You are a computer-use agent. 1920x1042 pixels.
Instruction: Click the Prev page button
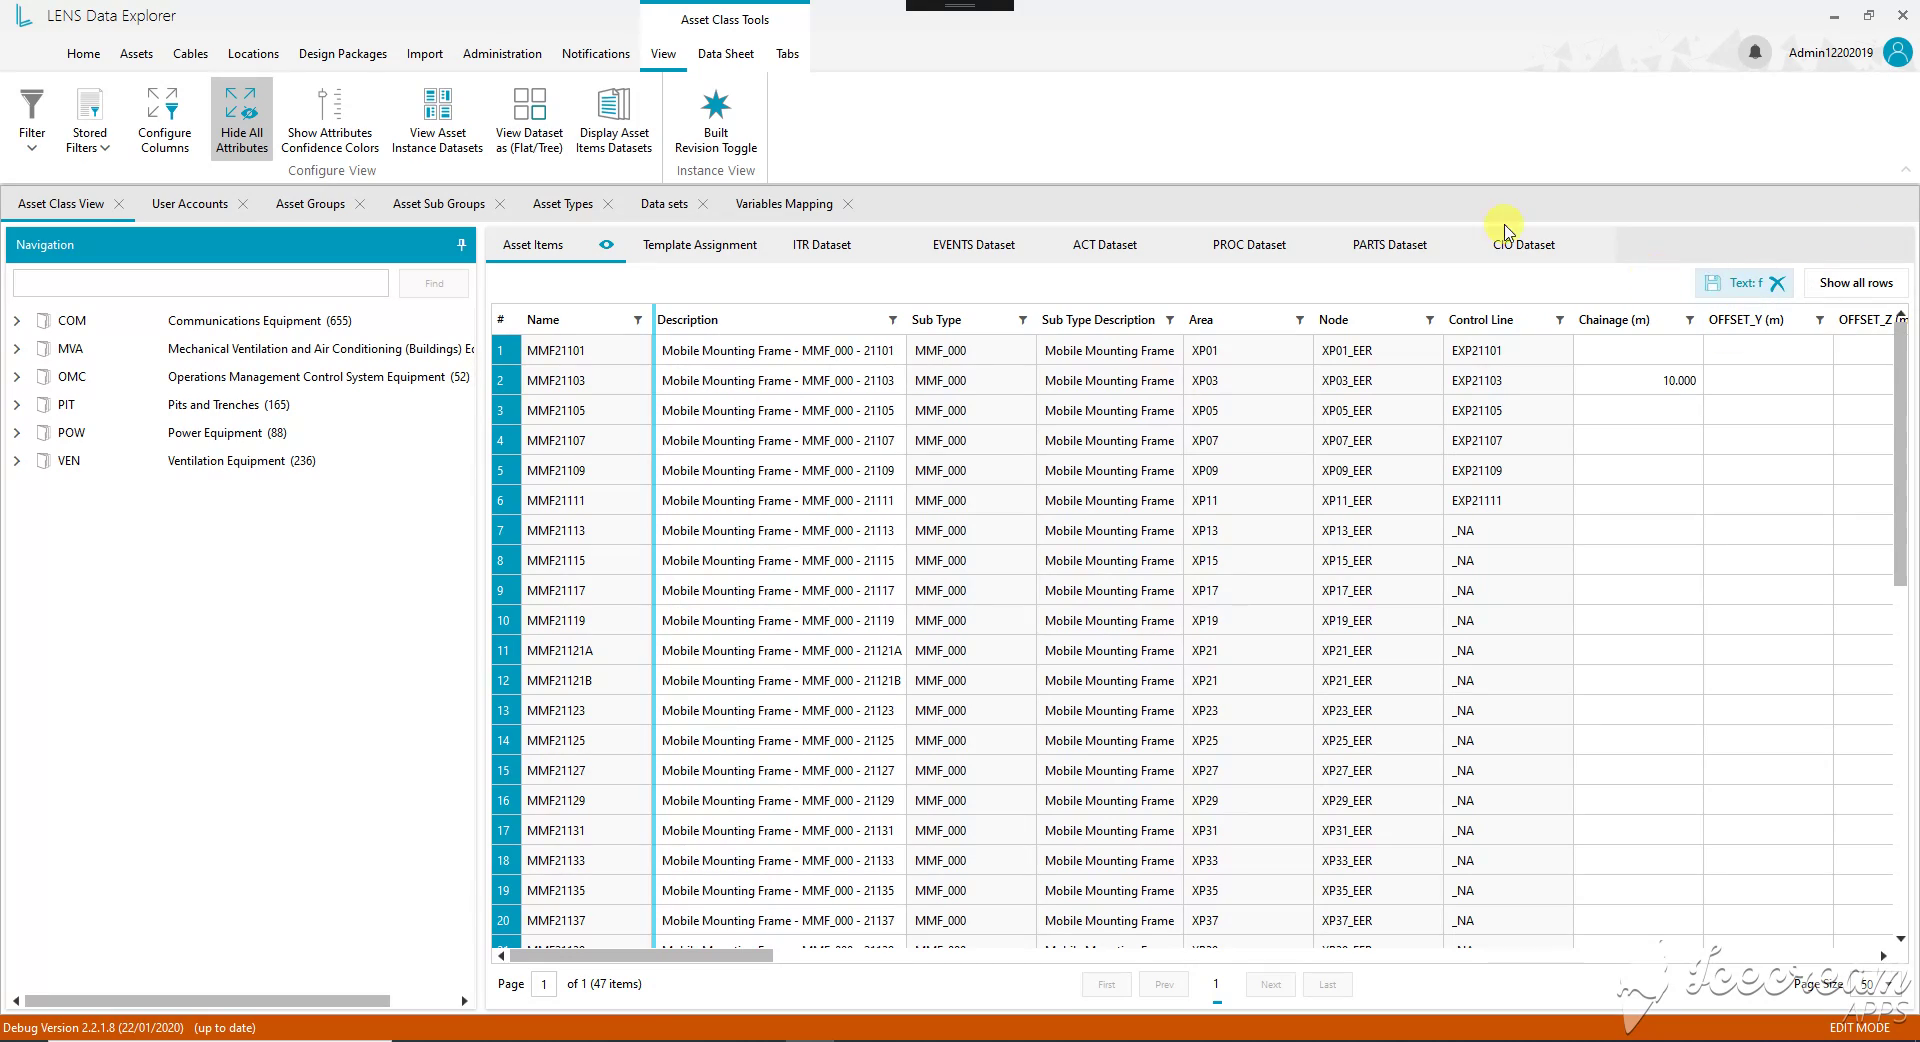[1164, 985]
